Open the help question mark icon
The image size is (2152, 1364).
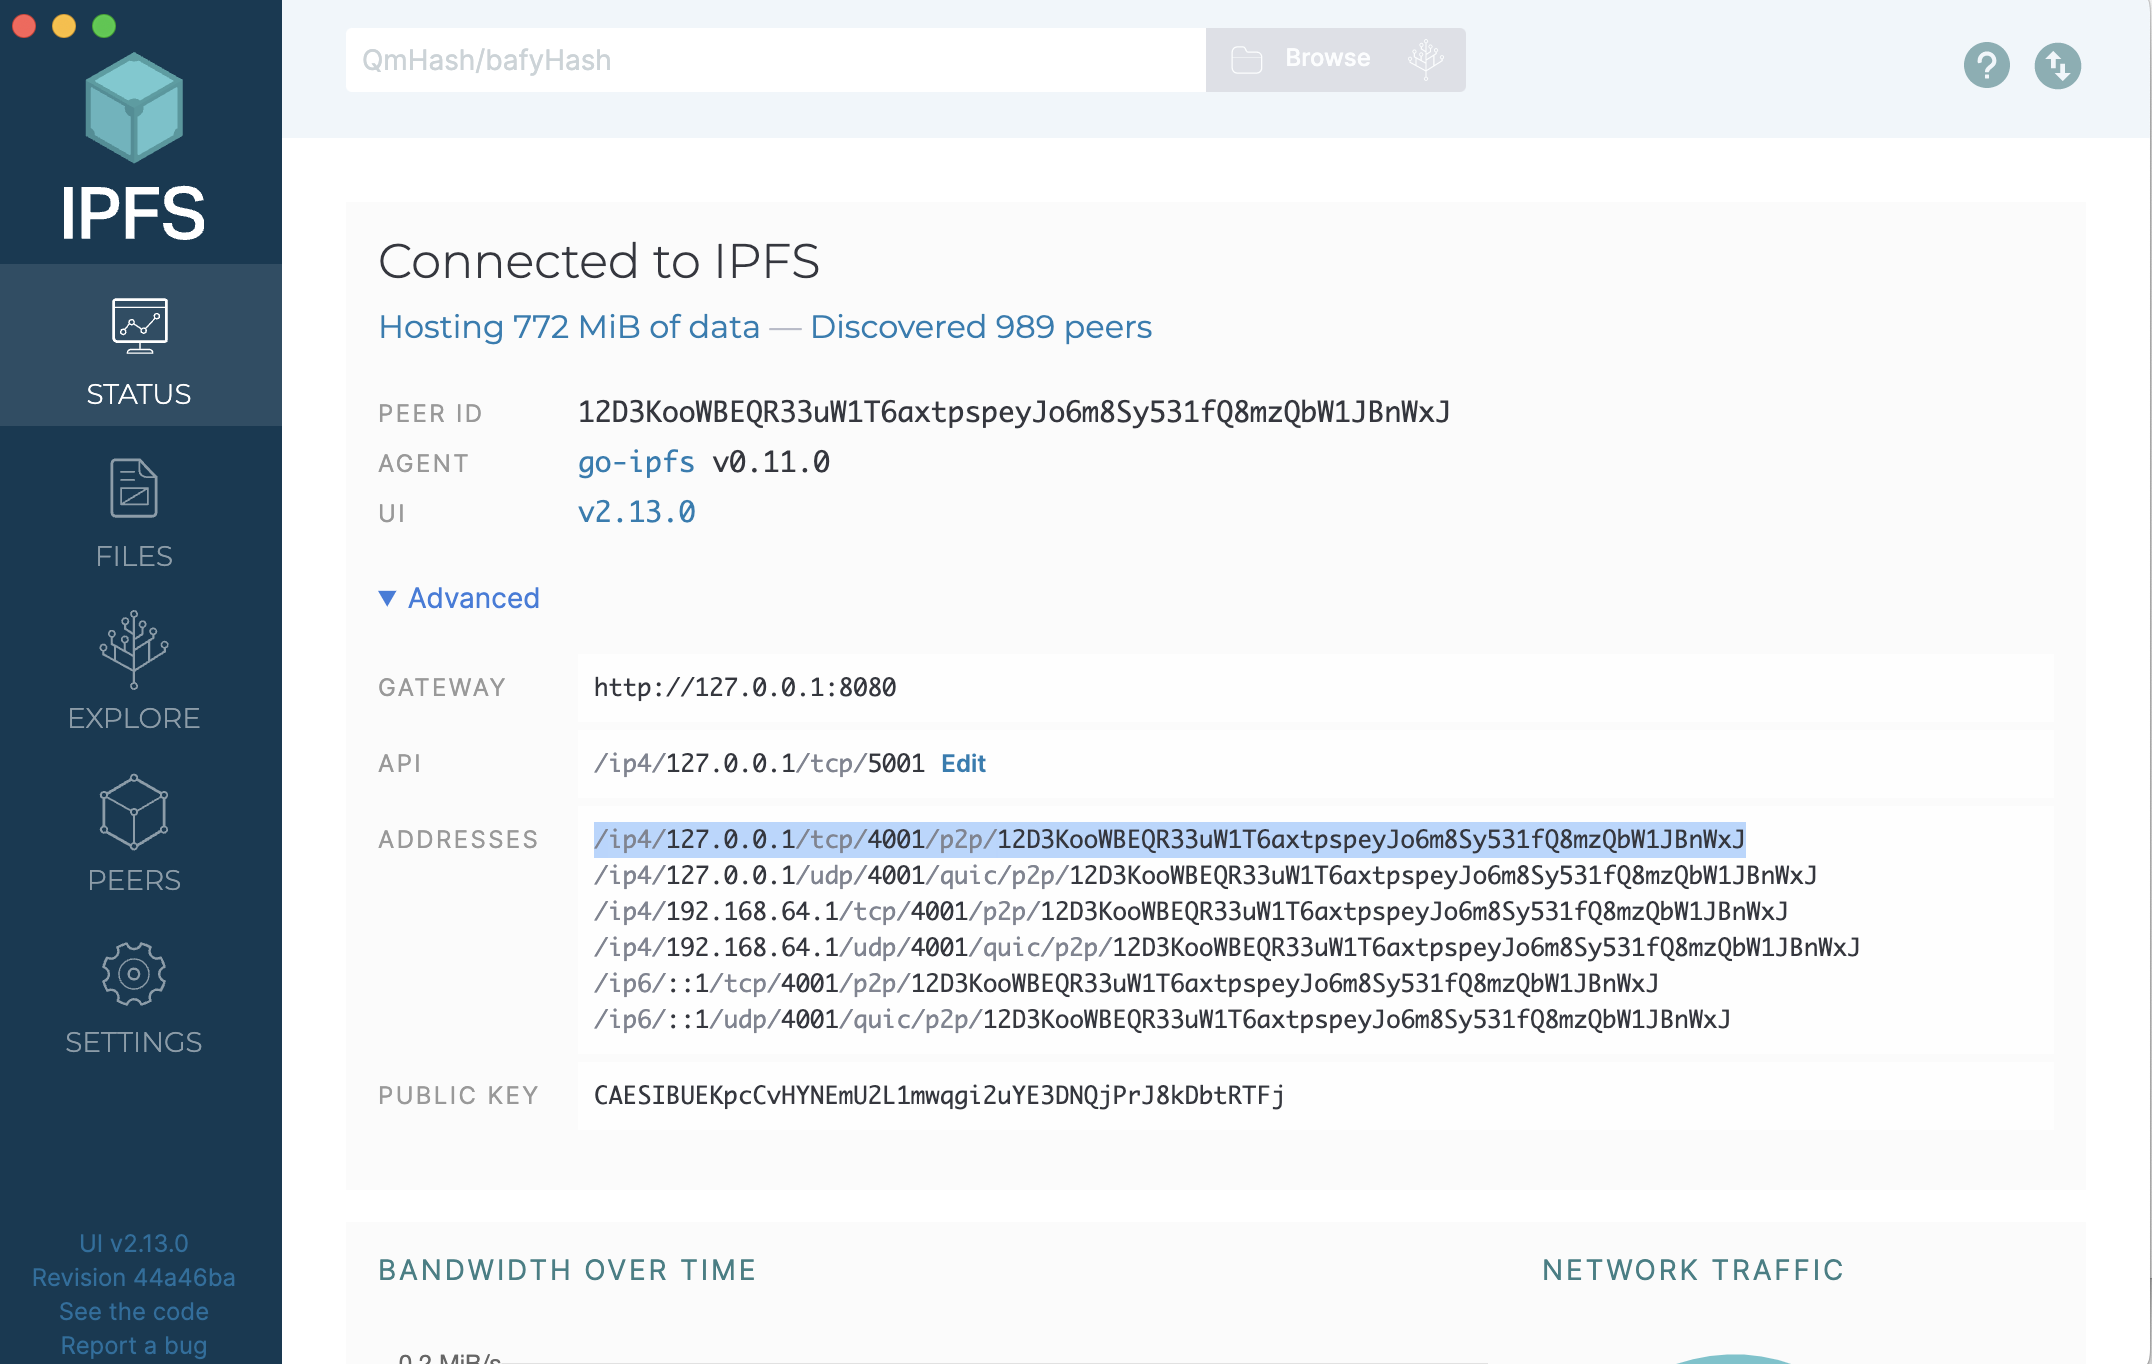[x=1987, y=66]
